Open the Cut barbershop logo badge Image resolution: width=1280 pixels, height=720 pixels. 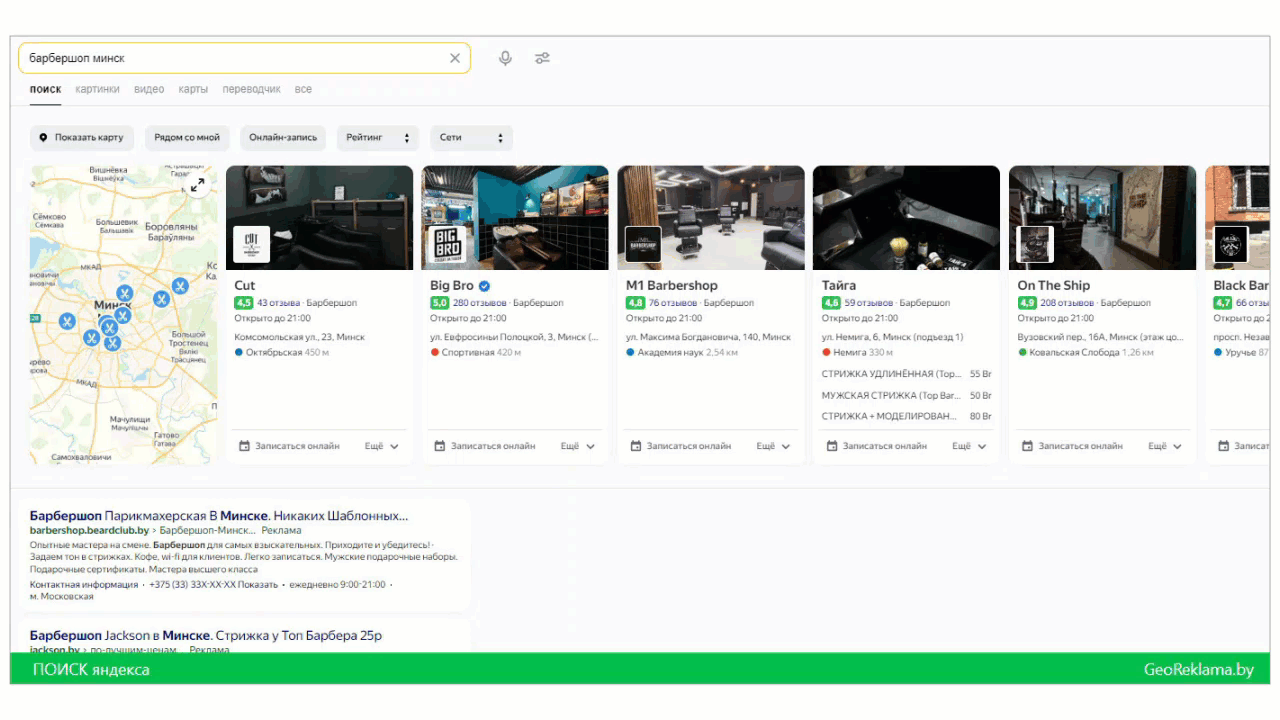pyautogui.click(x=252, y=244)
